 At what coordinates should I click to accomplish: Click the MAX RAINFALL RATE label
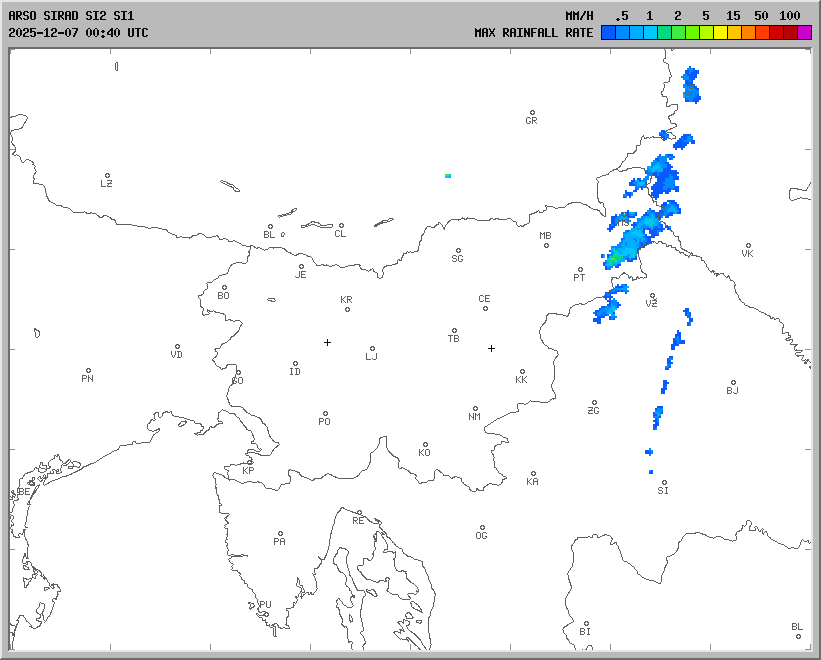coord(533,32)
